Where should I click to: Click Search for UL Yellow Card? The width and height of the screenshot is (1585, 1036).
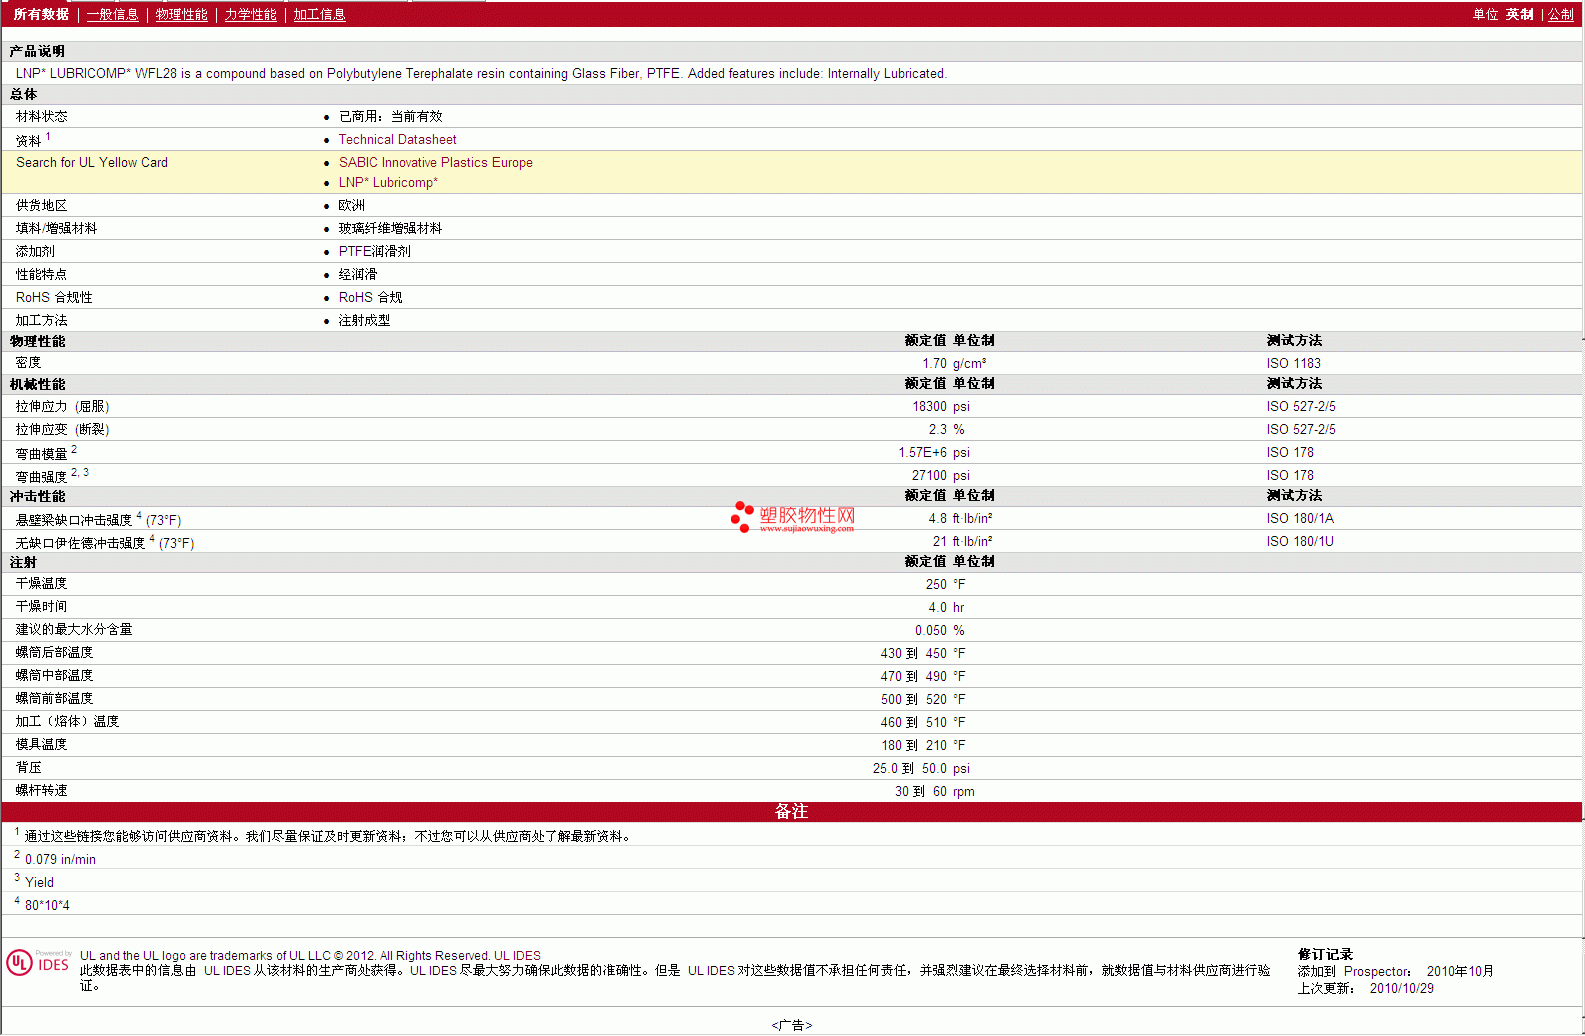point(92,163)
